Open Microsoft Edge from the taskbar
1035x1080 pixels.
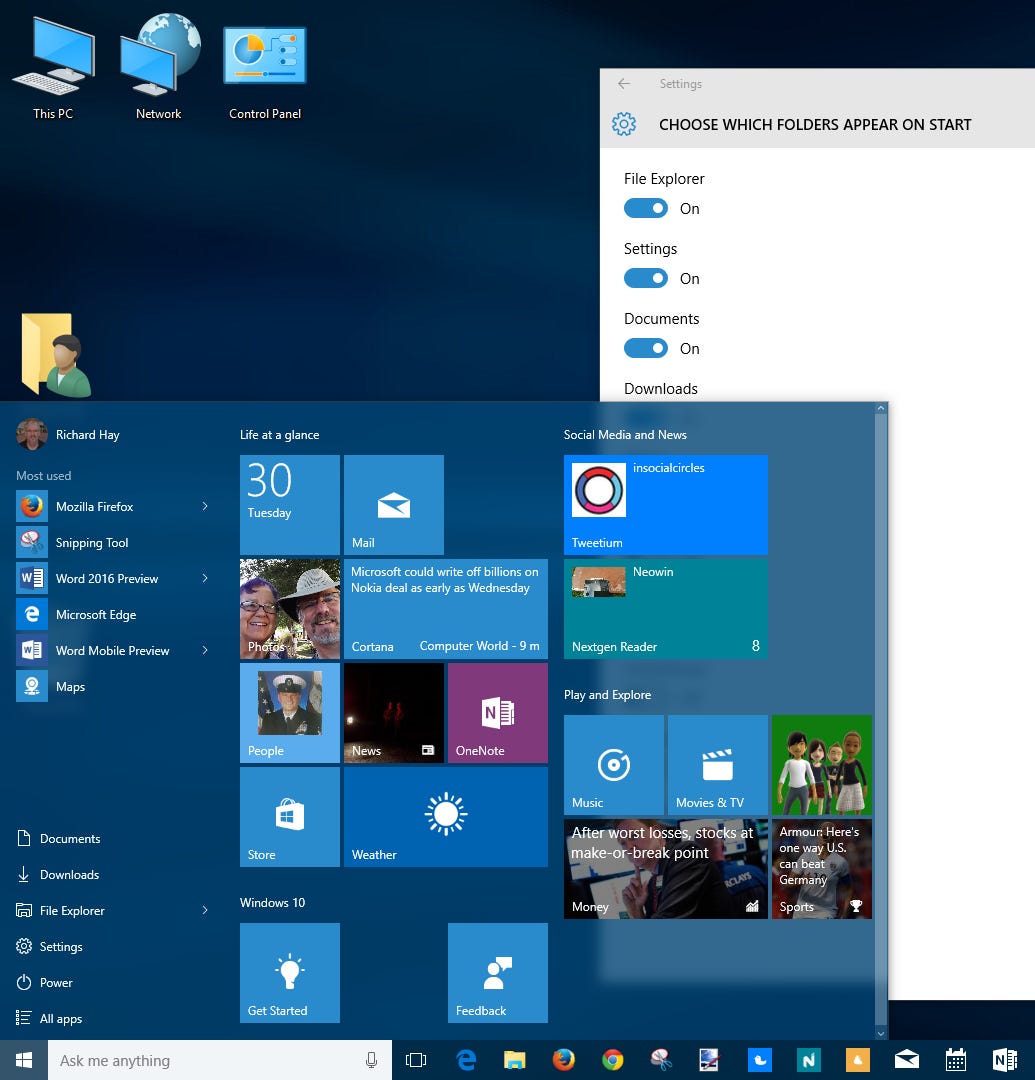[466, 1060]
